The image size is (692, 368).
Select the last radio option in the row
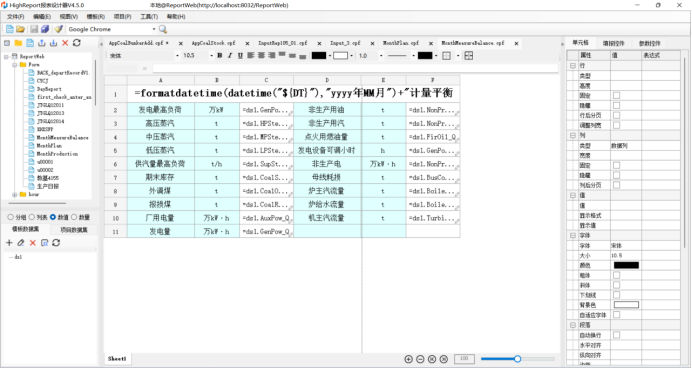pyautogui.click(x=74, y=217)
